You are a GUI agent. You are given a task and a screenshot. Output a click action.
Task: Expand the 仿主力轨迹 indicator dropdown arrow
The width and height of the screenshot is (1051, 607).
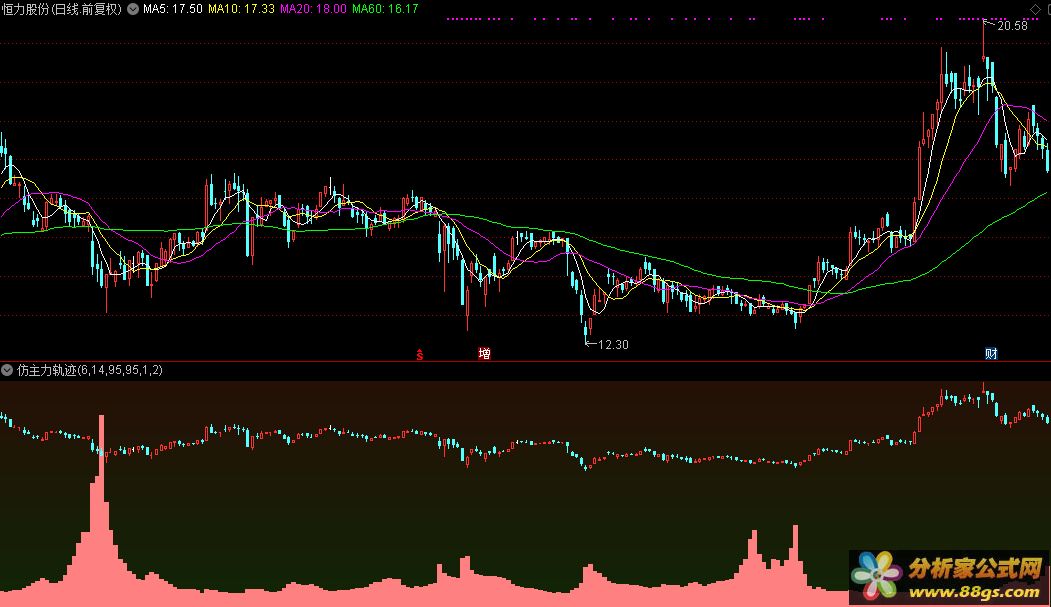pos(7,370)
